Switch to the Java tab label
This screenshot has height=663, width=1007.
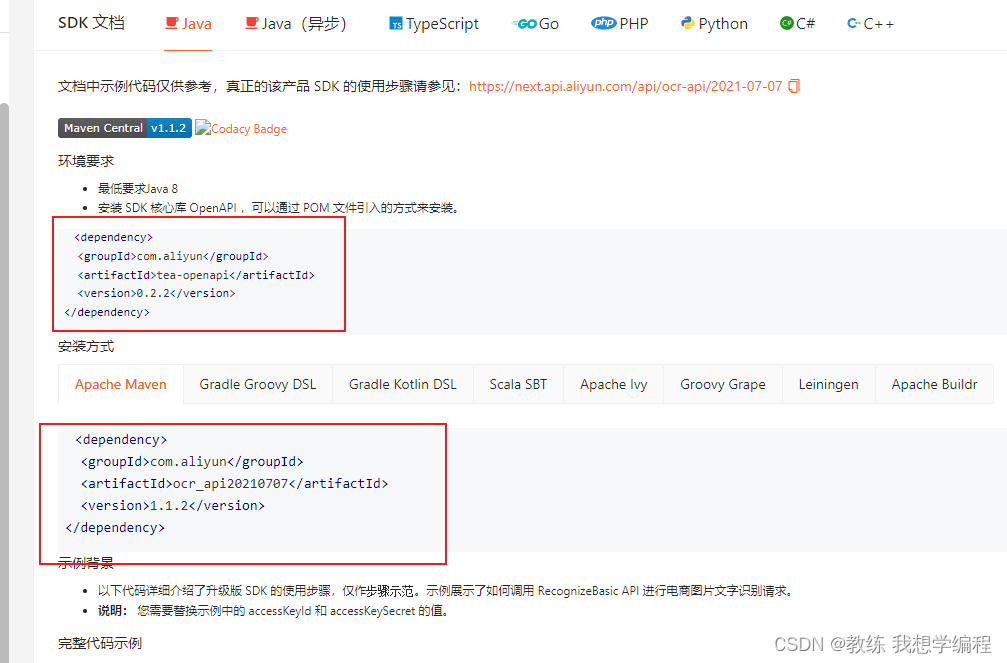tap(197, 24)
